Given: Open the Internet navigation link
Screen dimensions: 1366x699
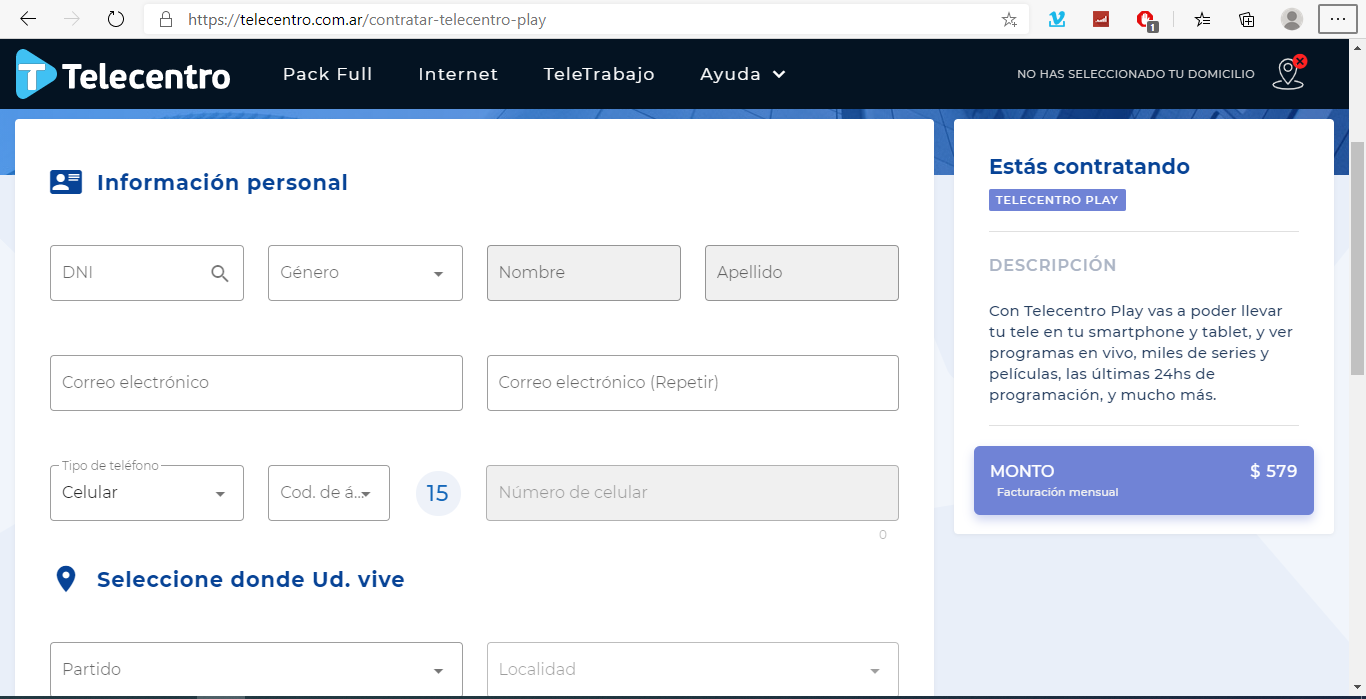Looking at the screenshot, I should coord(458,74).
